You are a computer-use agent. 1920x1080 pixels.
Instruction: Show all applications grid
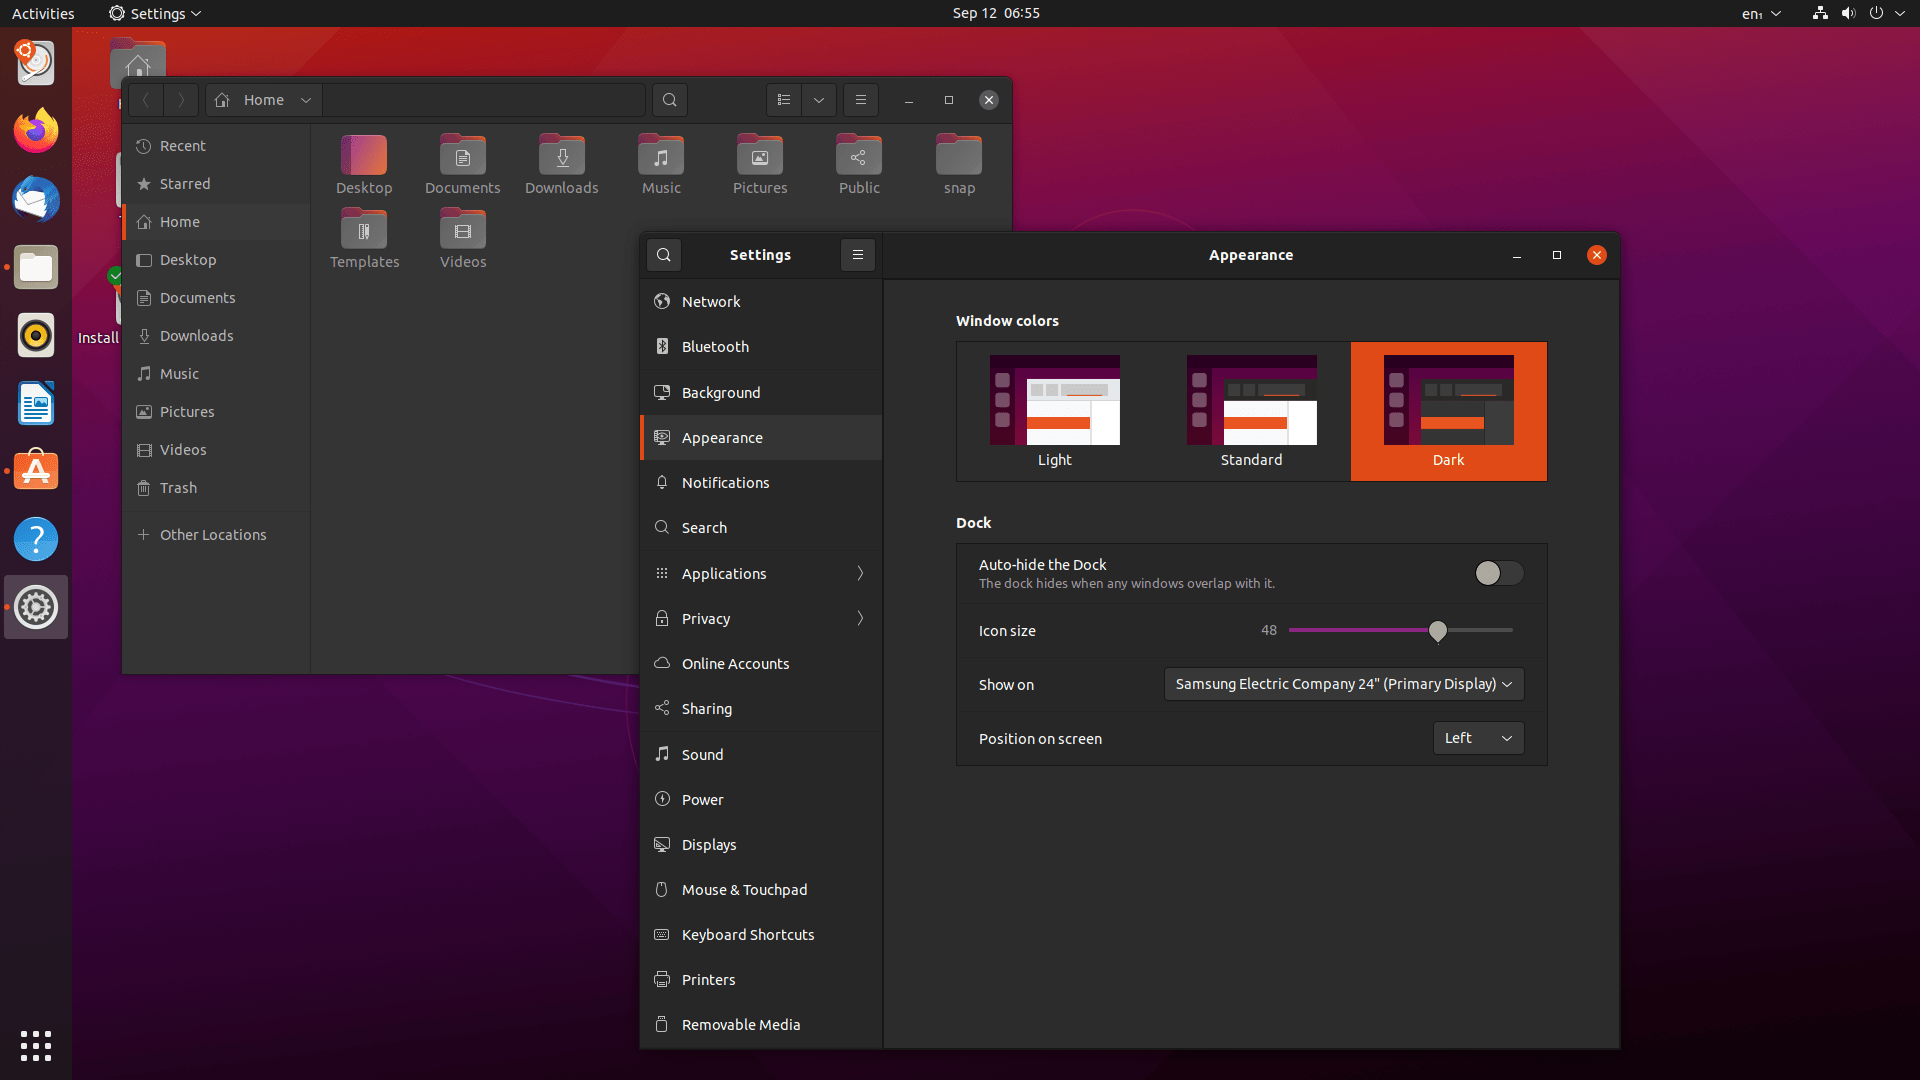coord(36,1046)
